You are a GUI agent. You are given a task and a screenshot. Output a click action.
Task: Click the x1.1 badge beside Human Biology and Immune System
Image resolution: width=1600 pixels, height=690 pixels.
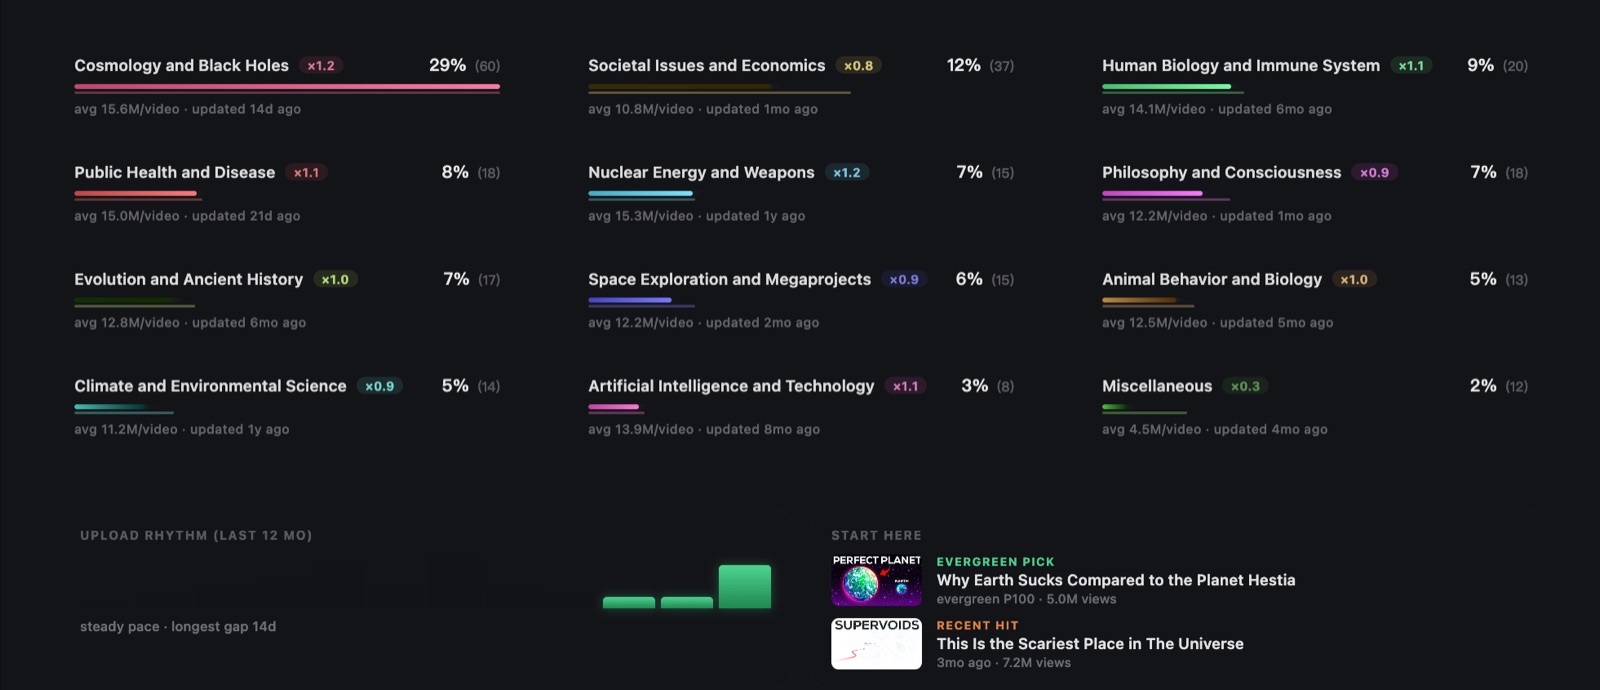tap(1411, 66)
